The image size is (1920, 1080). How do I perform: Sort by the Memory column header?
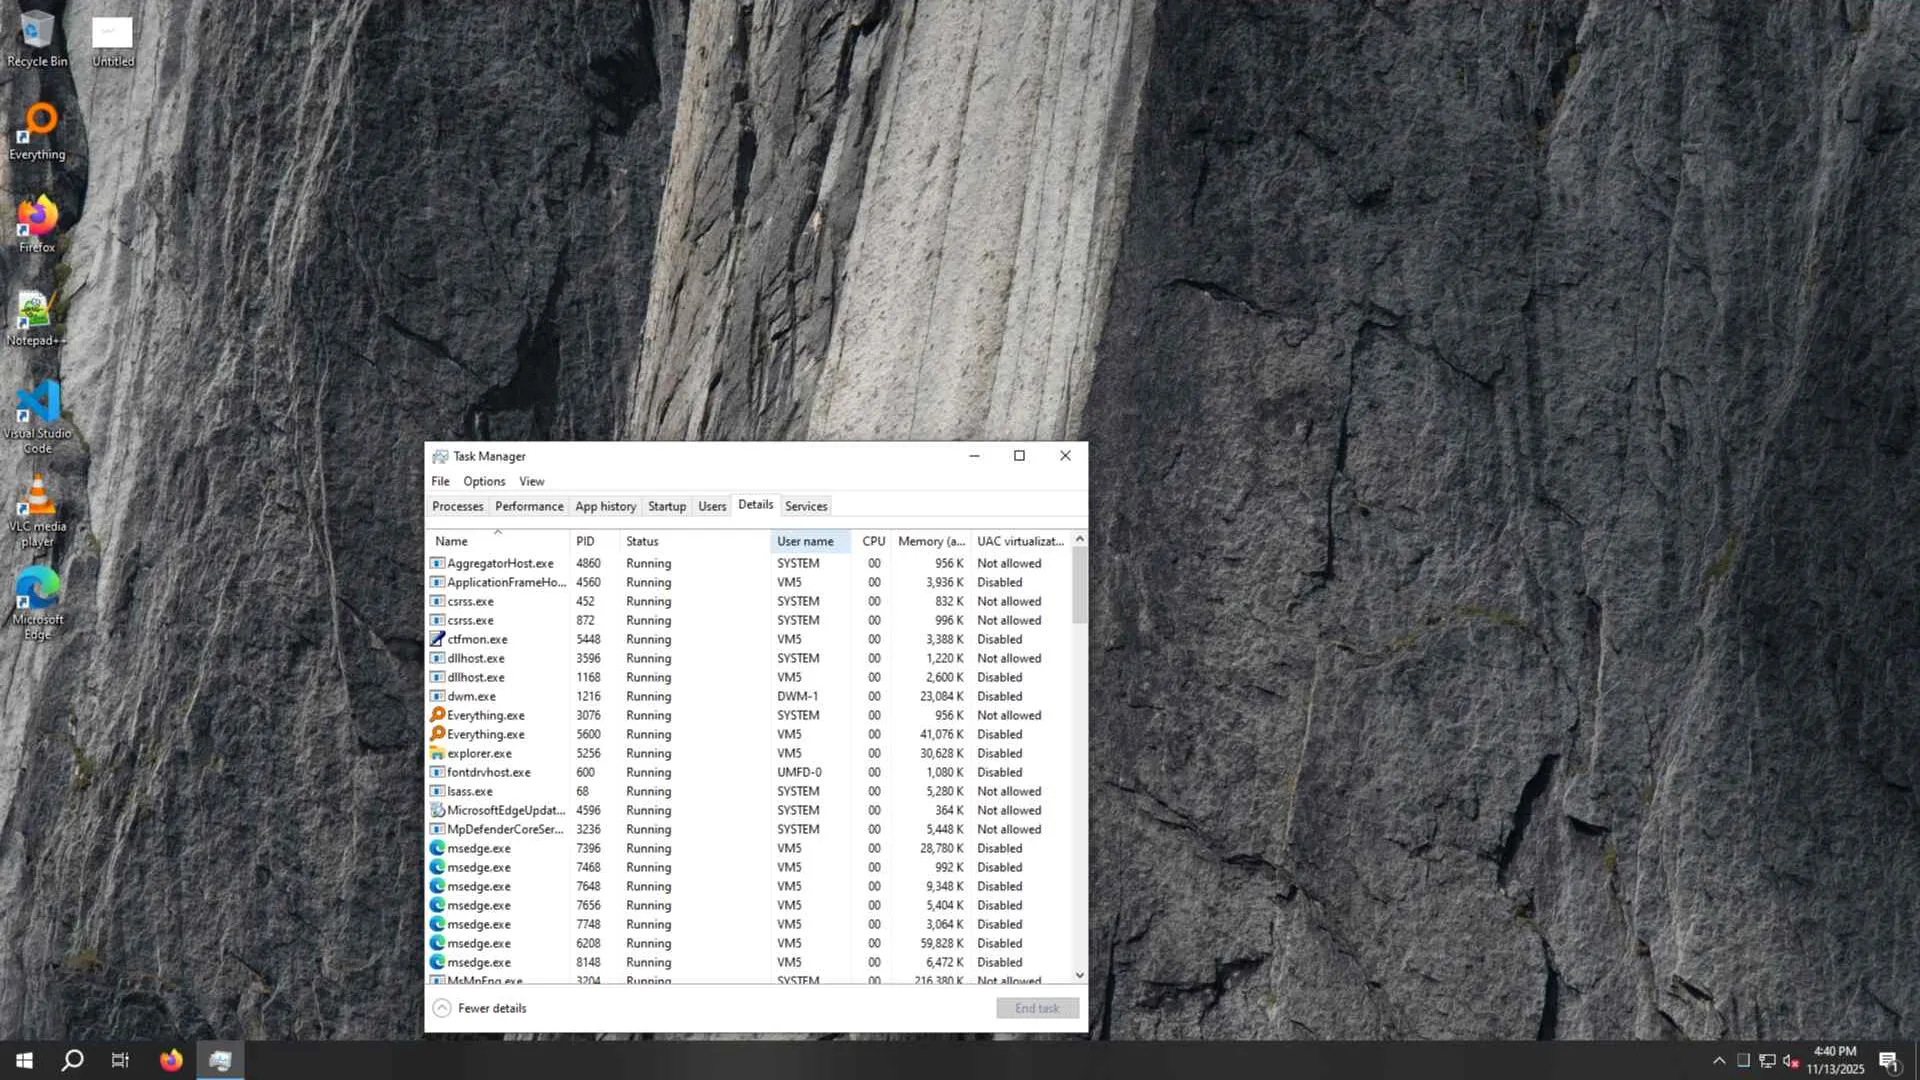click(930, 541)
